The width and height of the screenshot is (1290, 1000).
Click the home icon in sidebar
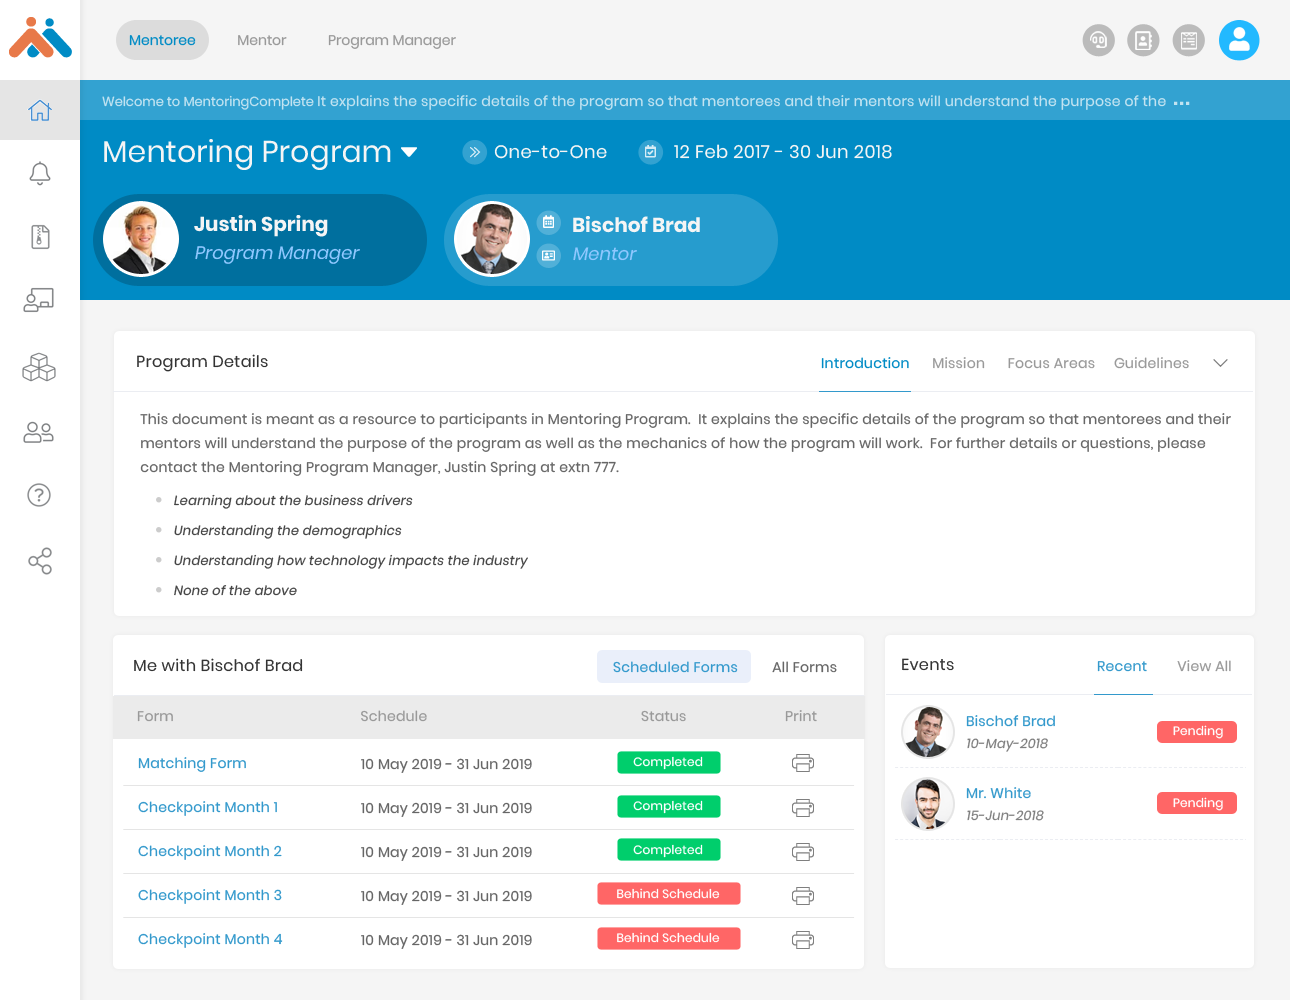click(x=40, y=111)
